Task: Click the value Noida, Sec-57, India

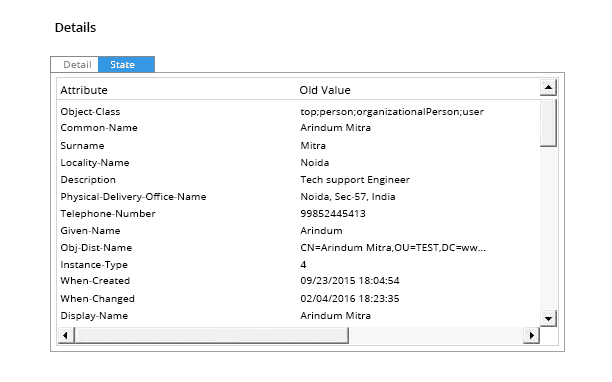Action: click(x=348, y=197)
